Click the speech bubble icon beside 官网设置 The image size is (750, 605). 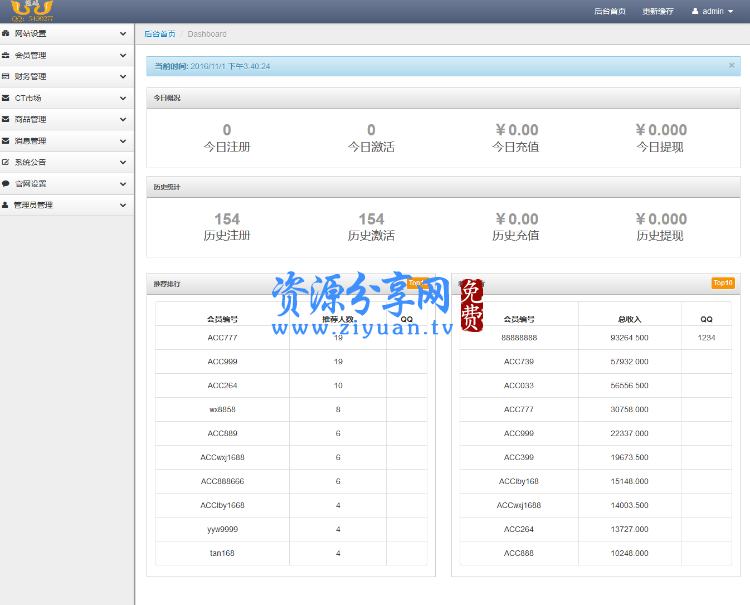pyautogui.click(x=6, y=184)
